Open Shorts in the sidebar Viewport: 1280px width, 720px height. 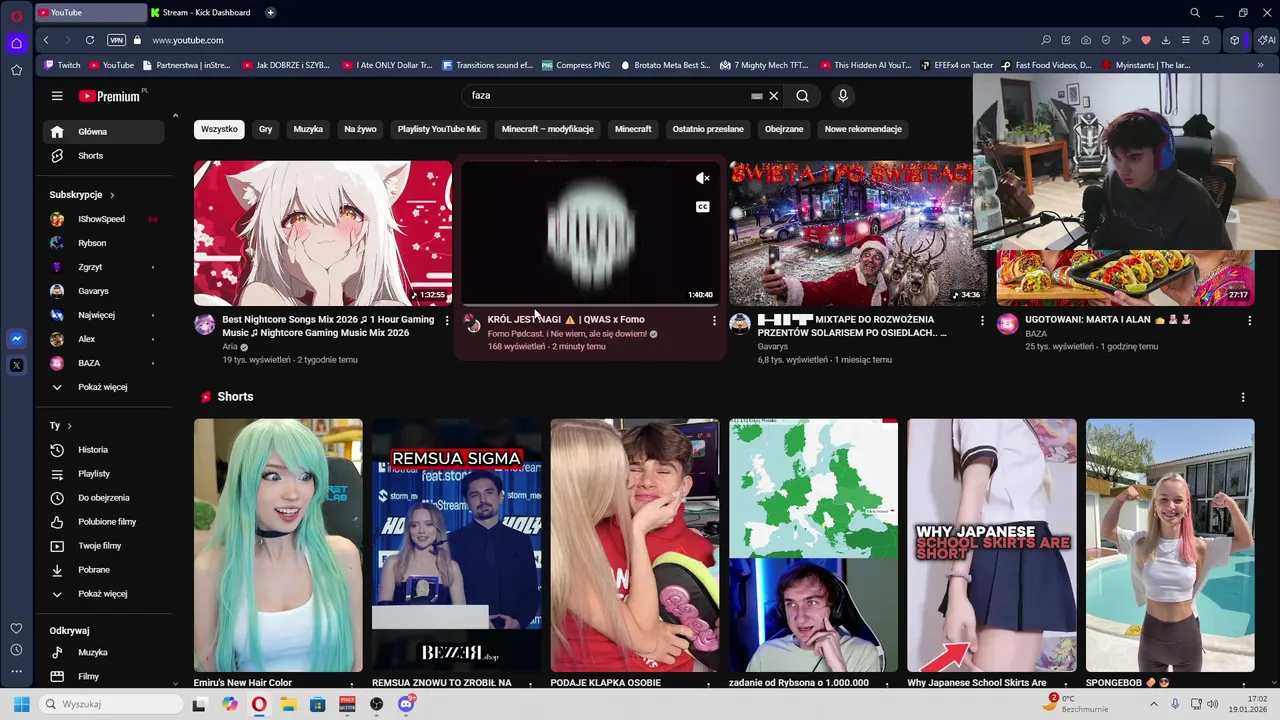tap(103, 156)
